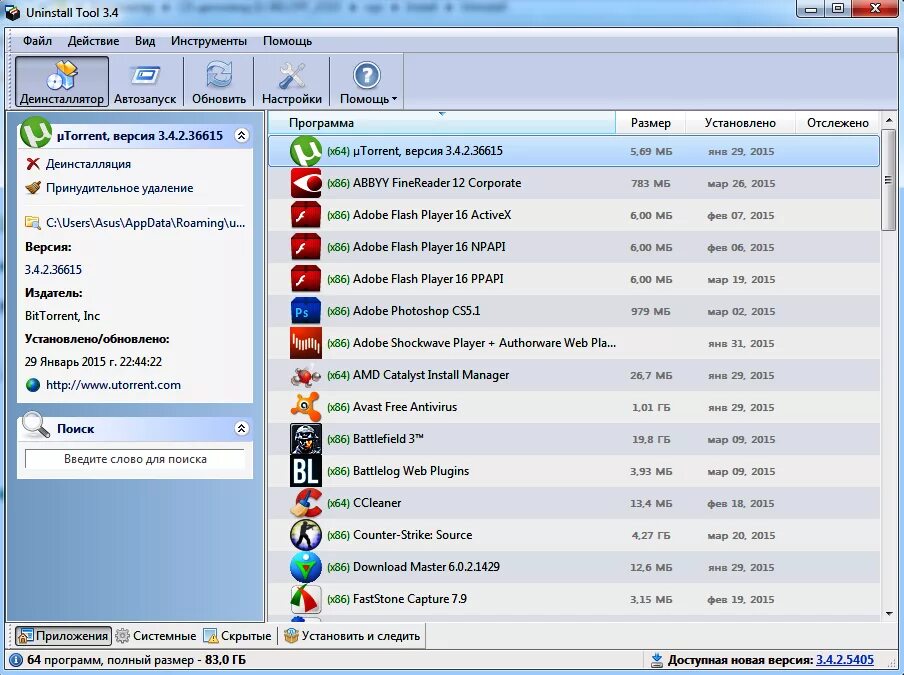This screenshot has width=904, height=675.
Task: Click the red X Деинсталляция icon
Action: [x=33, y=164]
